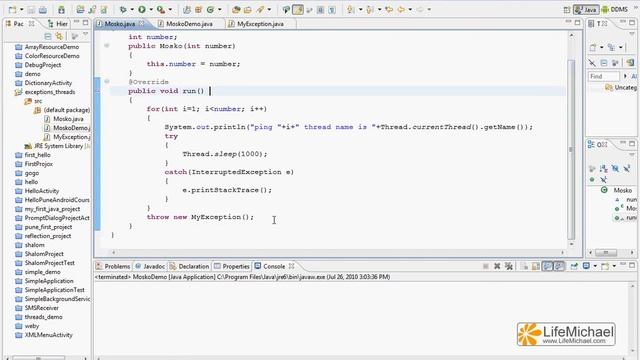Toggle Link with Editor in Package Explorer
The height and width of the screenshot is (360, 640).
[x=59, y=36]
